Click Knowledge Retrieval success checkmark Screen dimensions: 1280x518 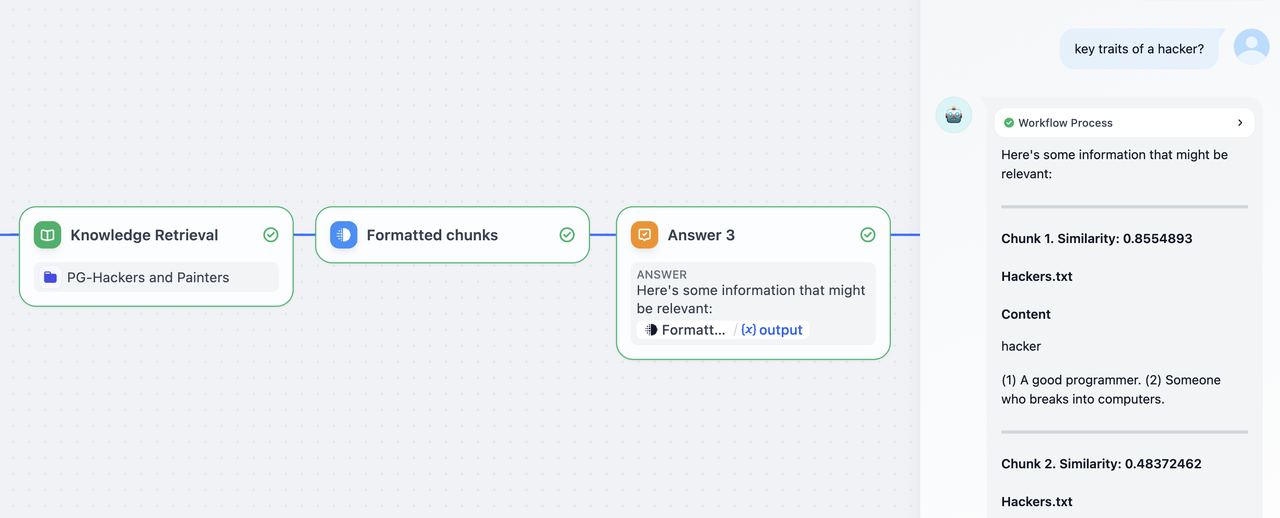[270, 235]
